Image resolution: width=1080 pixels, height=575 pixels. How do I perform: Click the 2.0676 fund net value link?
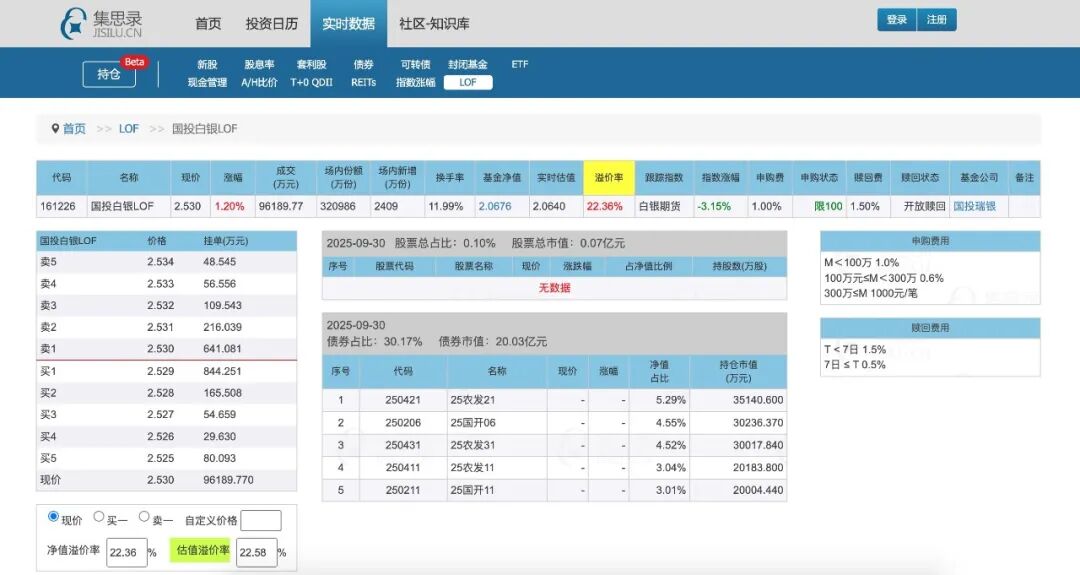point(495,206)
